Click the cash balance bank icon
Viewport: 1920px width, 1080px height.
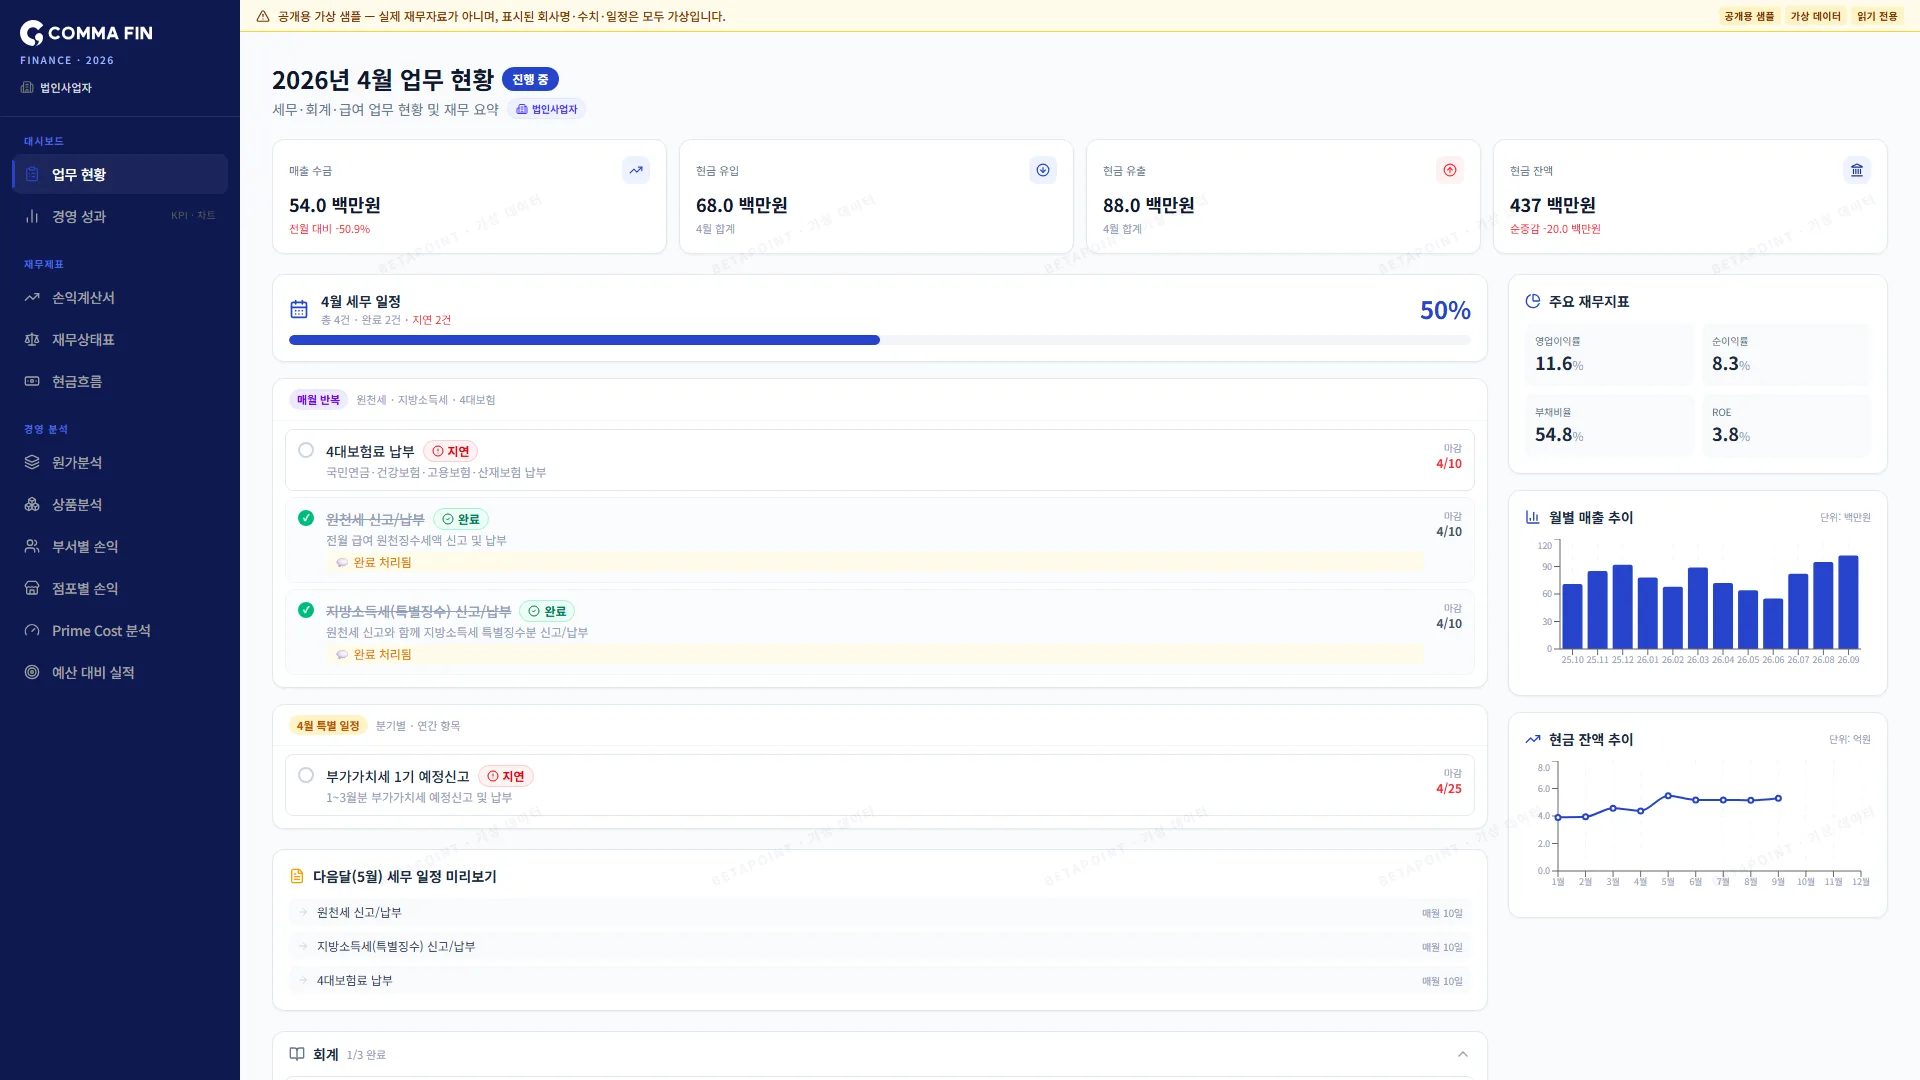[x=1857, y=170]
